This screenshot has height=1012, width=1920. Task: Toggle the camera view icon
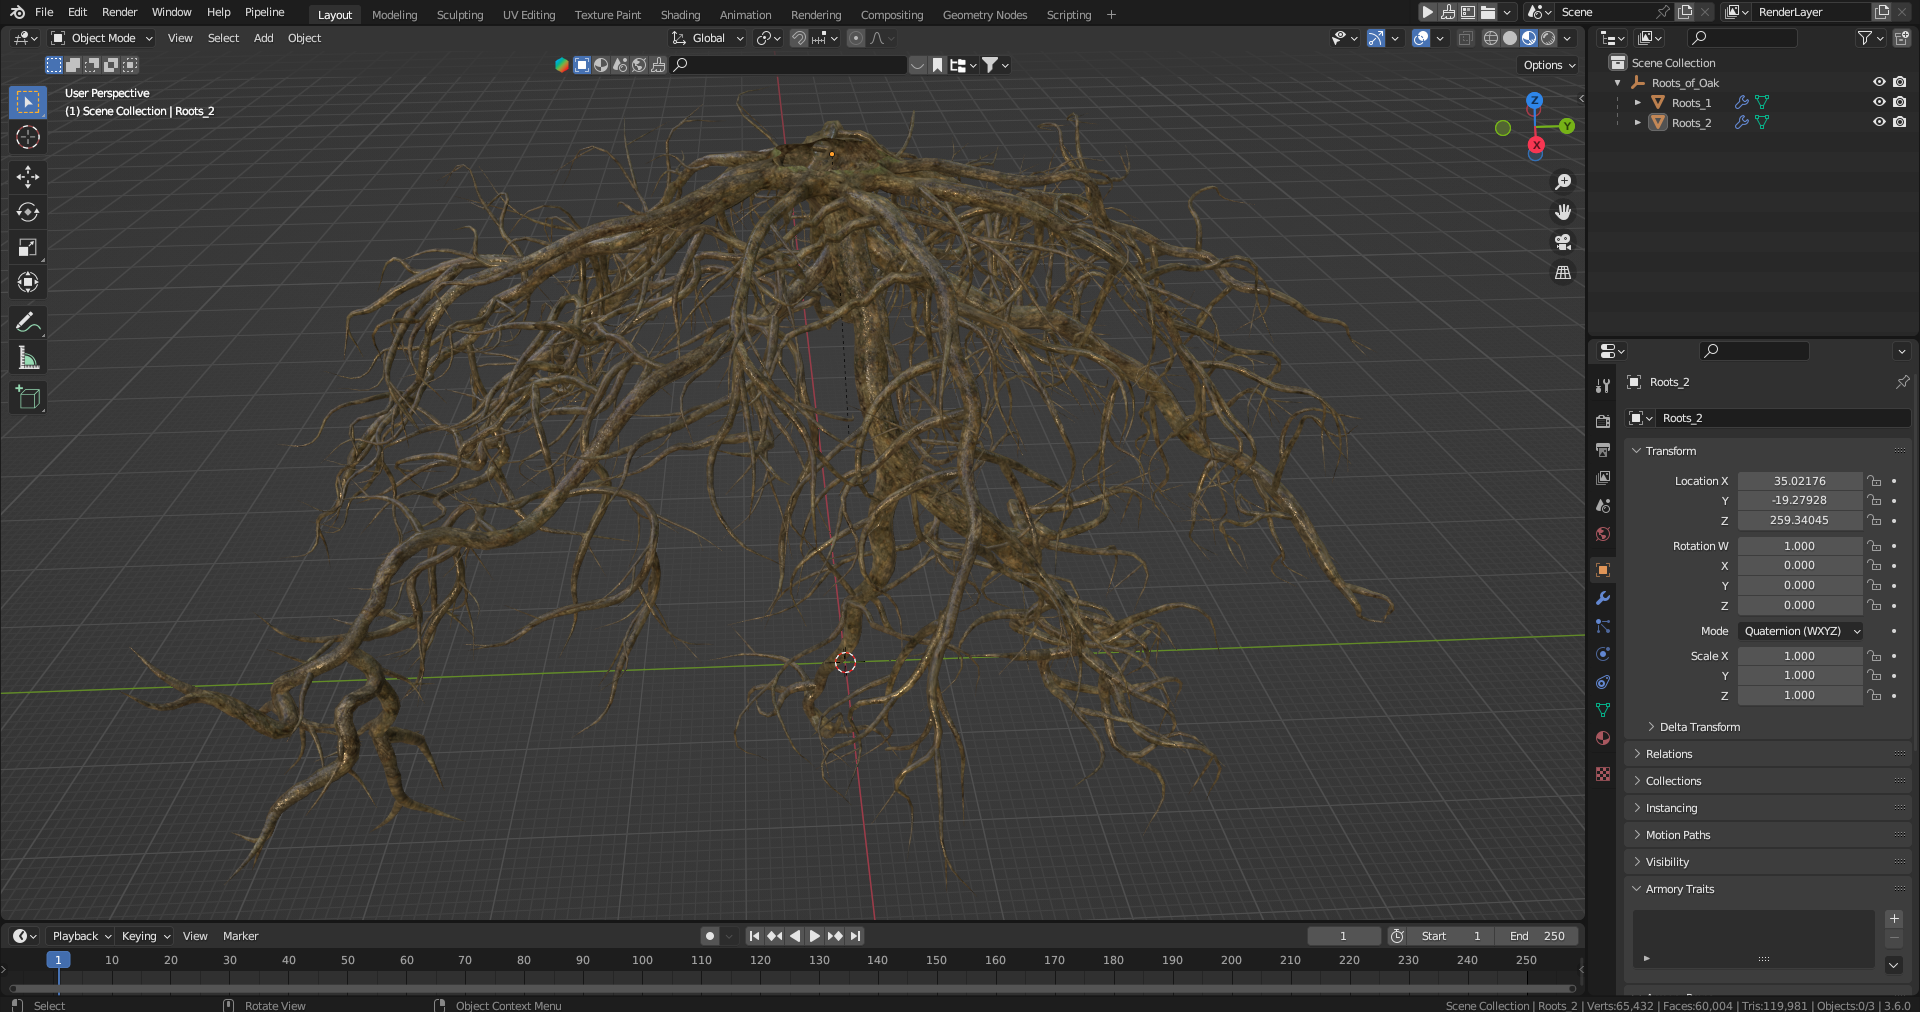[x=1563, y=242]
